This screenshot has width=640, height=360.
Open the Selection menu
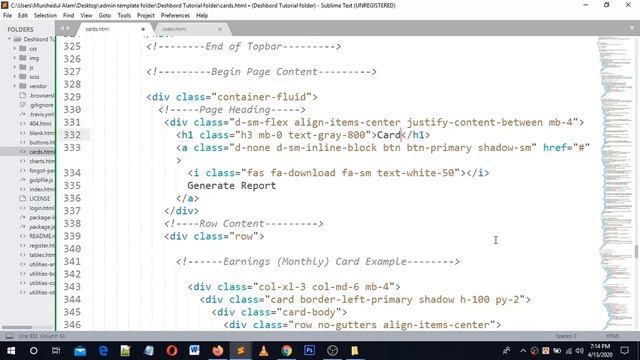[45, 16]
